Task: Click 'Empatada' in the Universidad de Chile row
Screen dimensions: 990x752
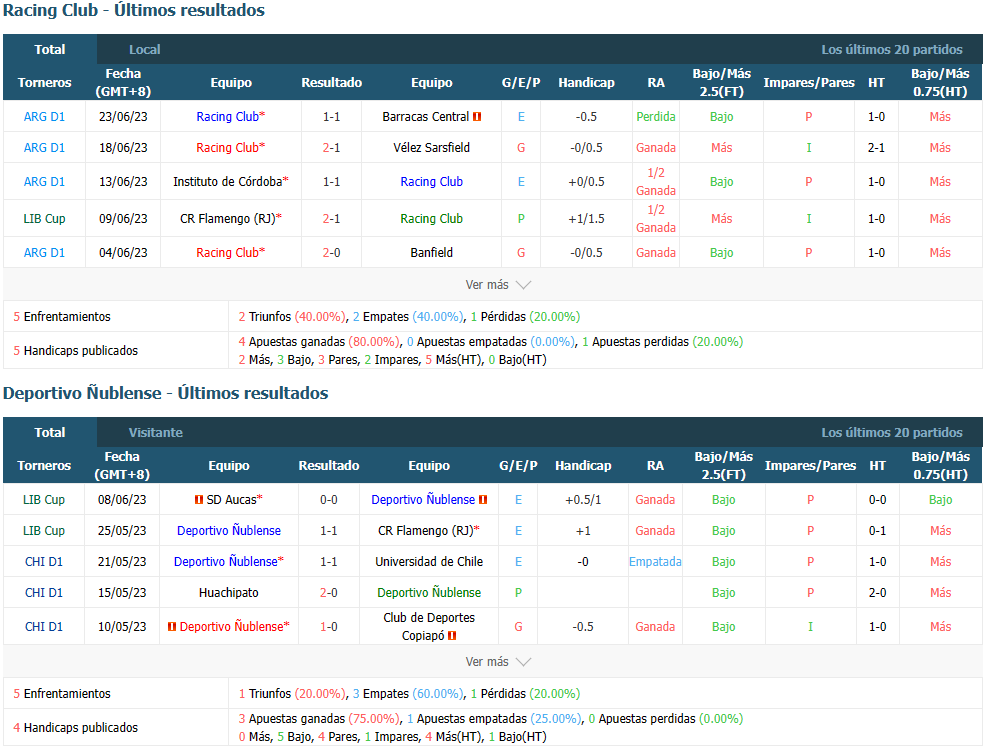Action: click(655, 562)
